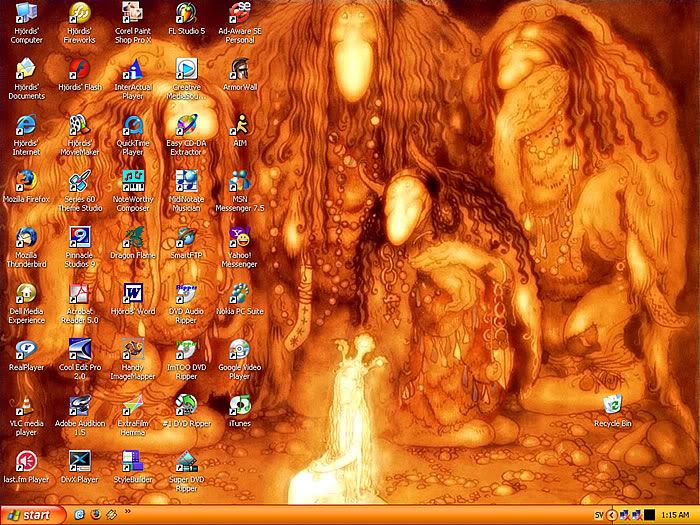Image resolution: width=700 pixels, height=525 pixels.
Task: Open the SV language bar indicator
Action: 599,516
